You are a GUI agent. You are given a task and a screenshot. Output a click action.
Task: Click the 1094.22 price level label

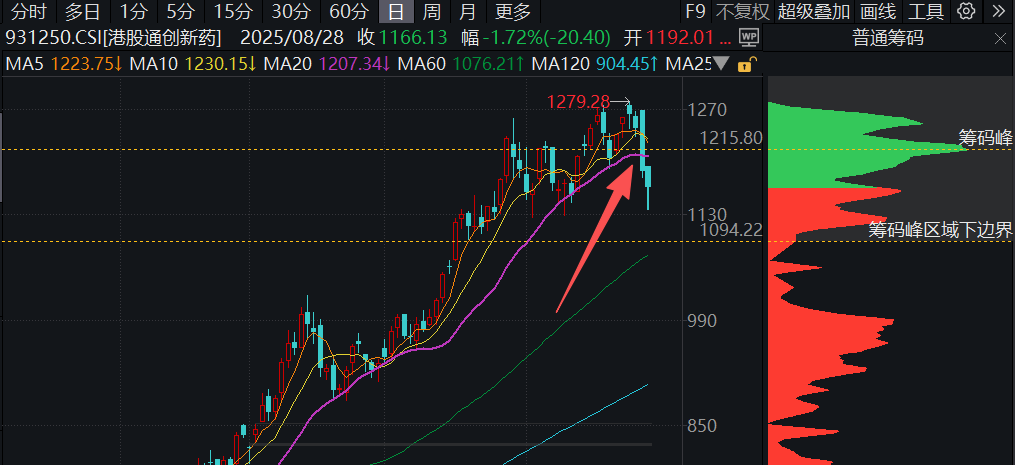(731, 229)
